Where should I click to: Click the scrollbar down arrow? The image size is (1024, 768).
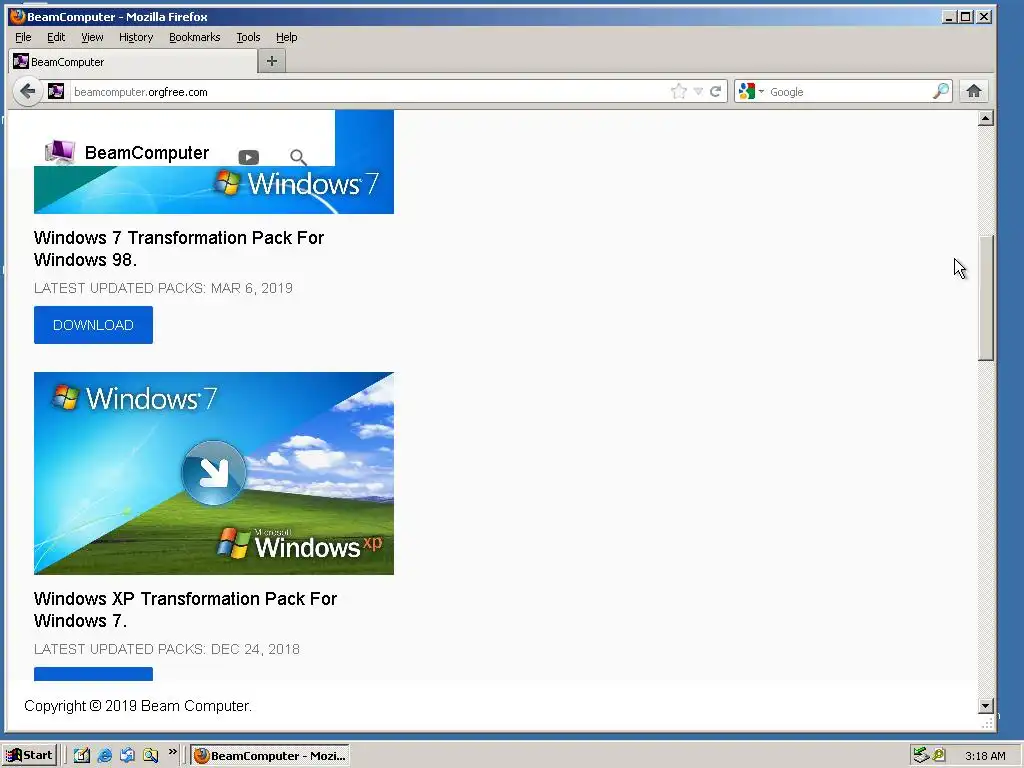[x=986, y=705]
